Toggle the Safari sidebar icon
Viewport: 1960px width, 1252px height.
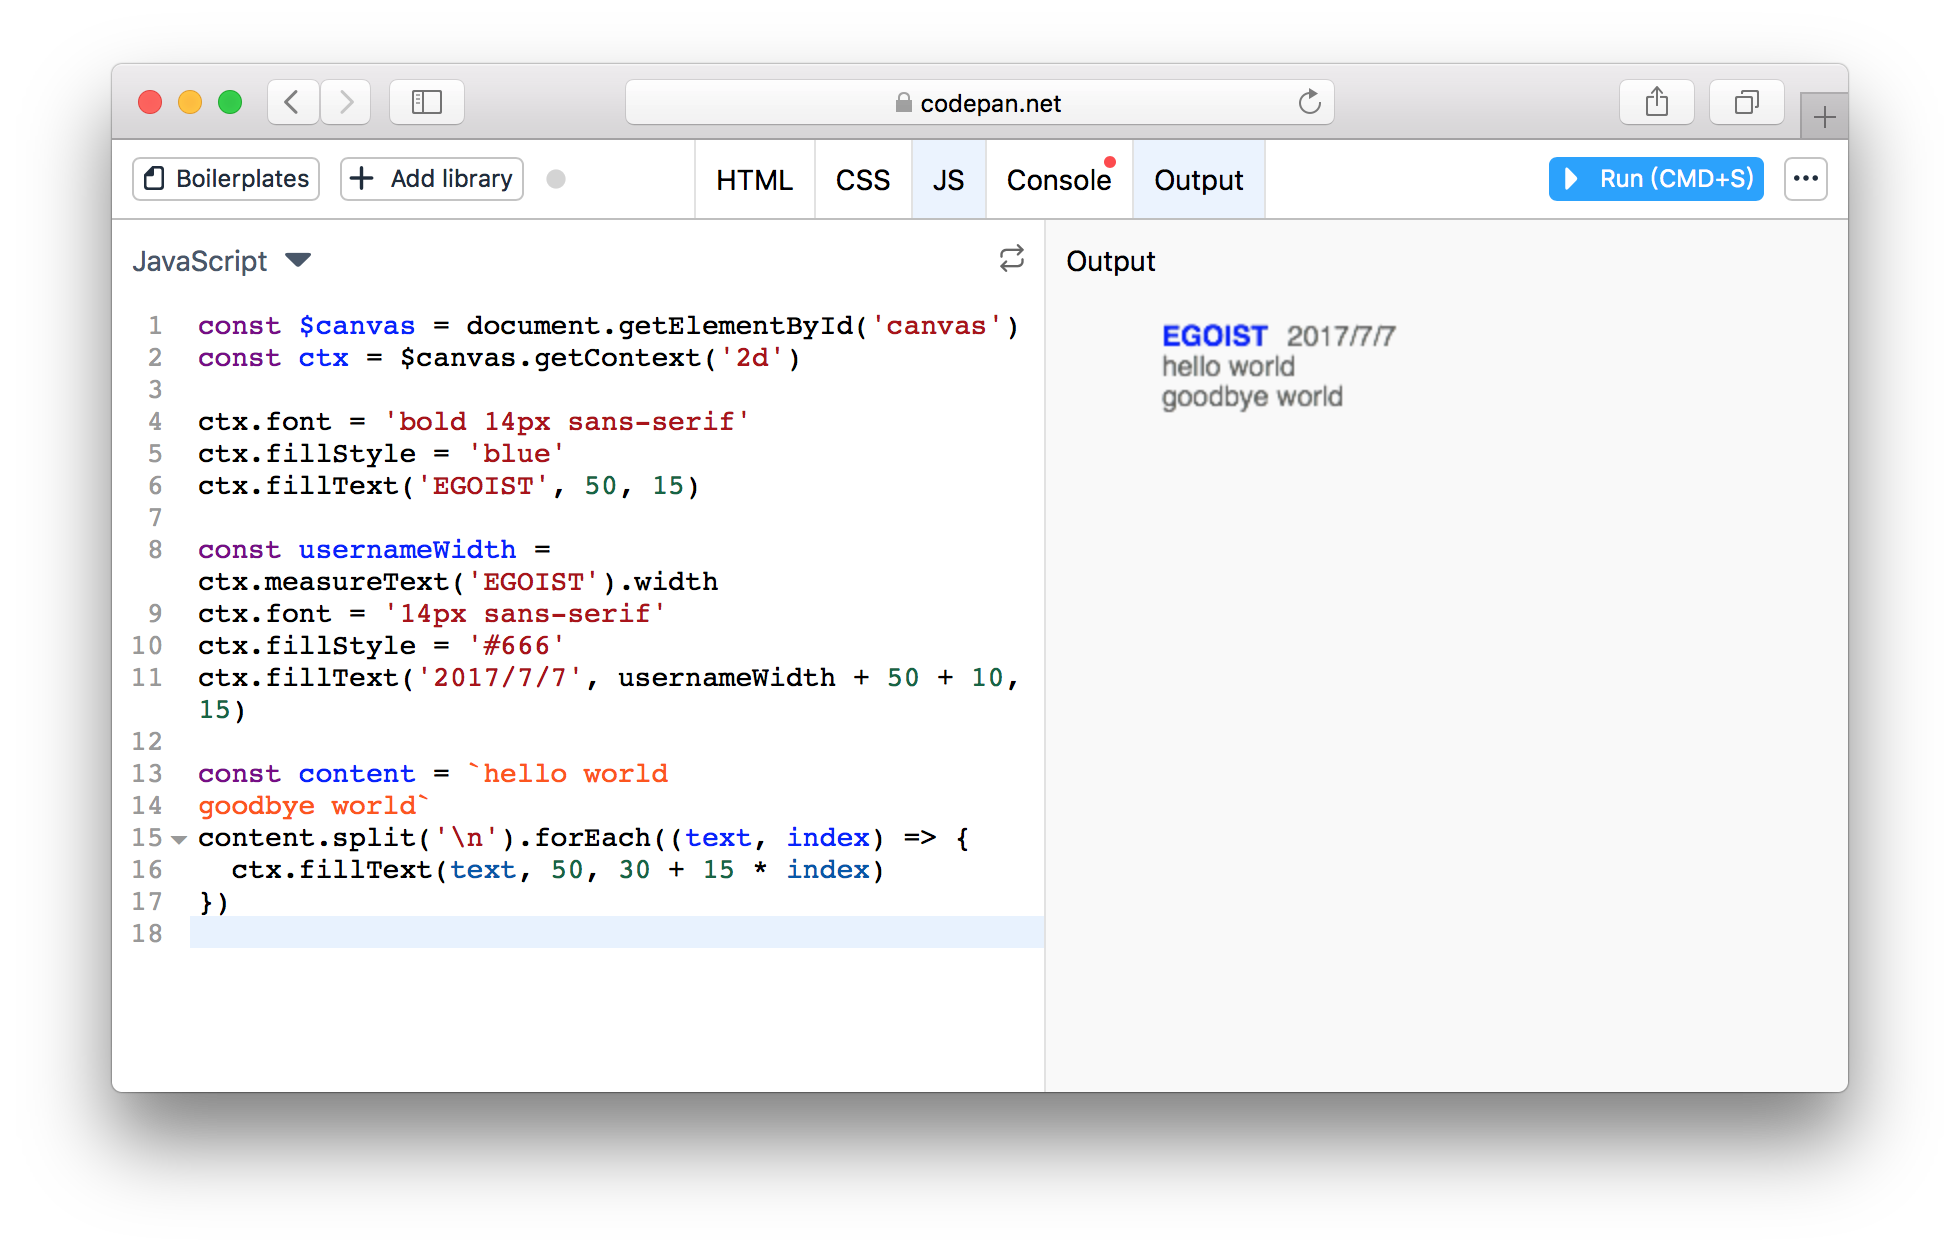pyautogui.click(x=426, y=102)
